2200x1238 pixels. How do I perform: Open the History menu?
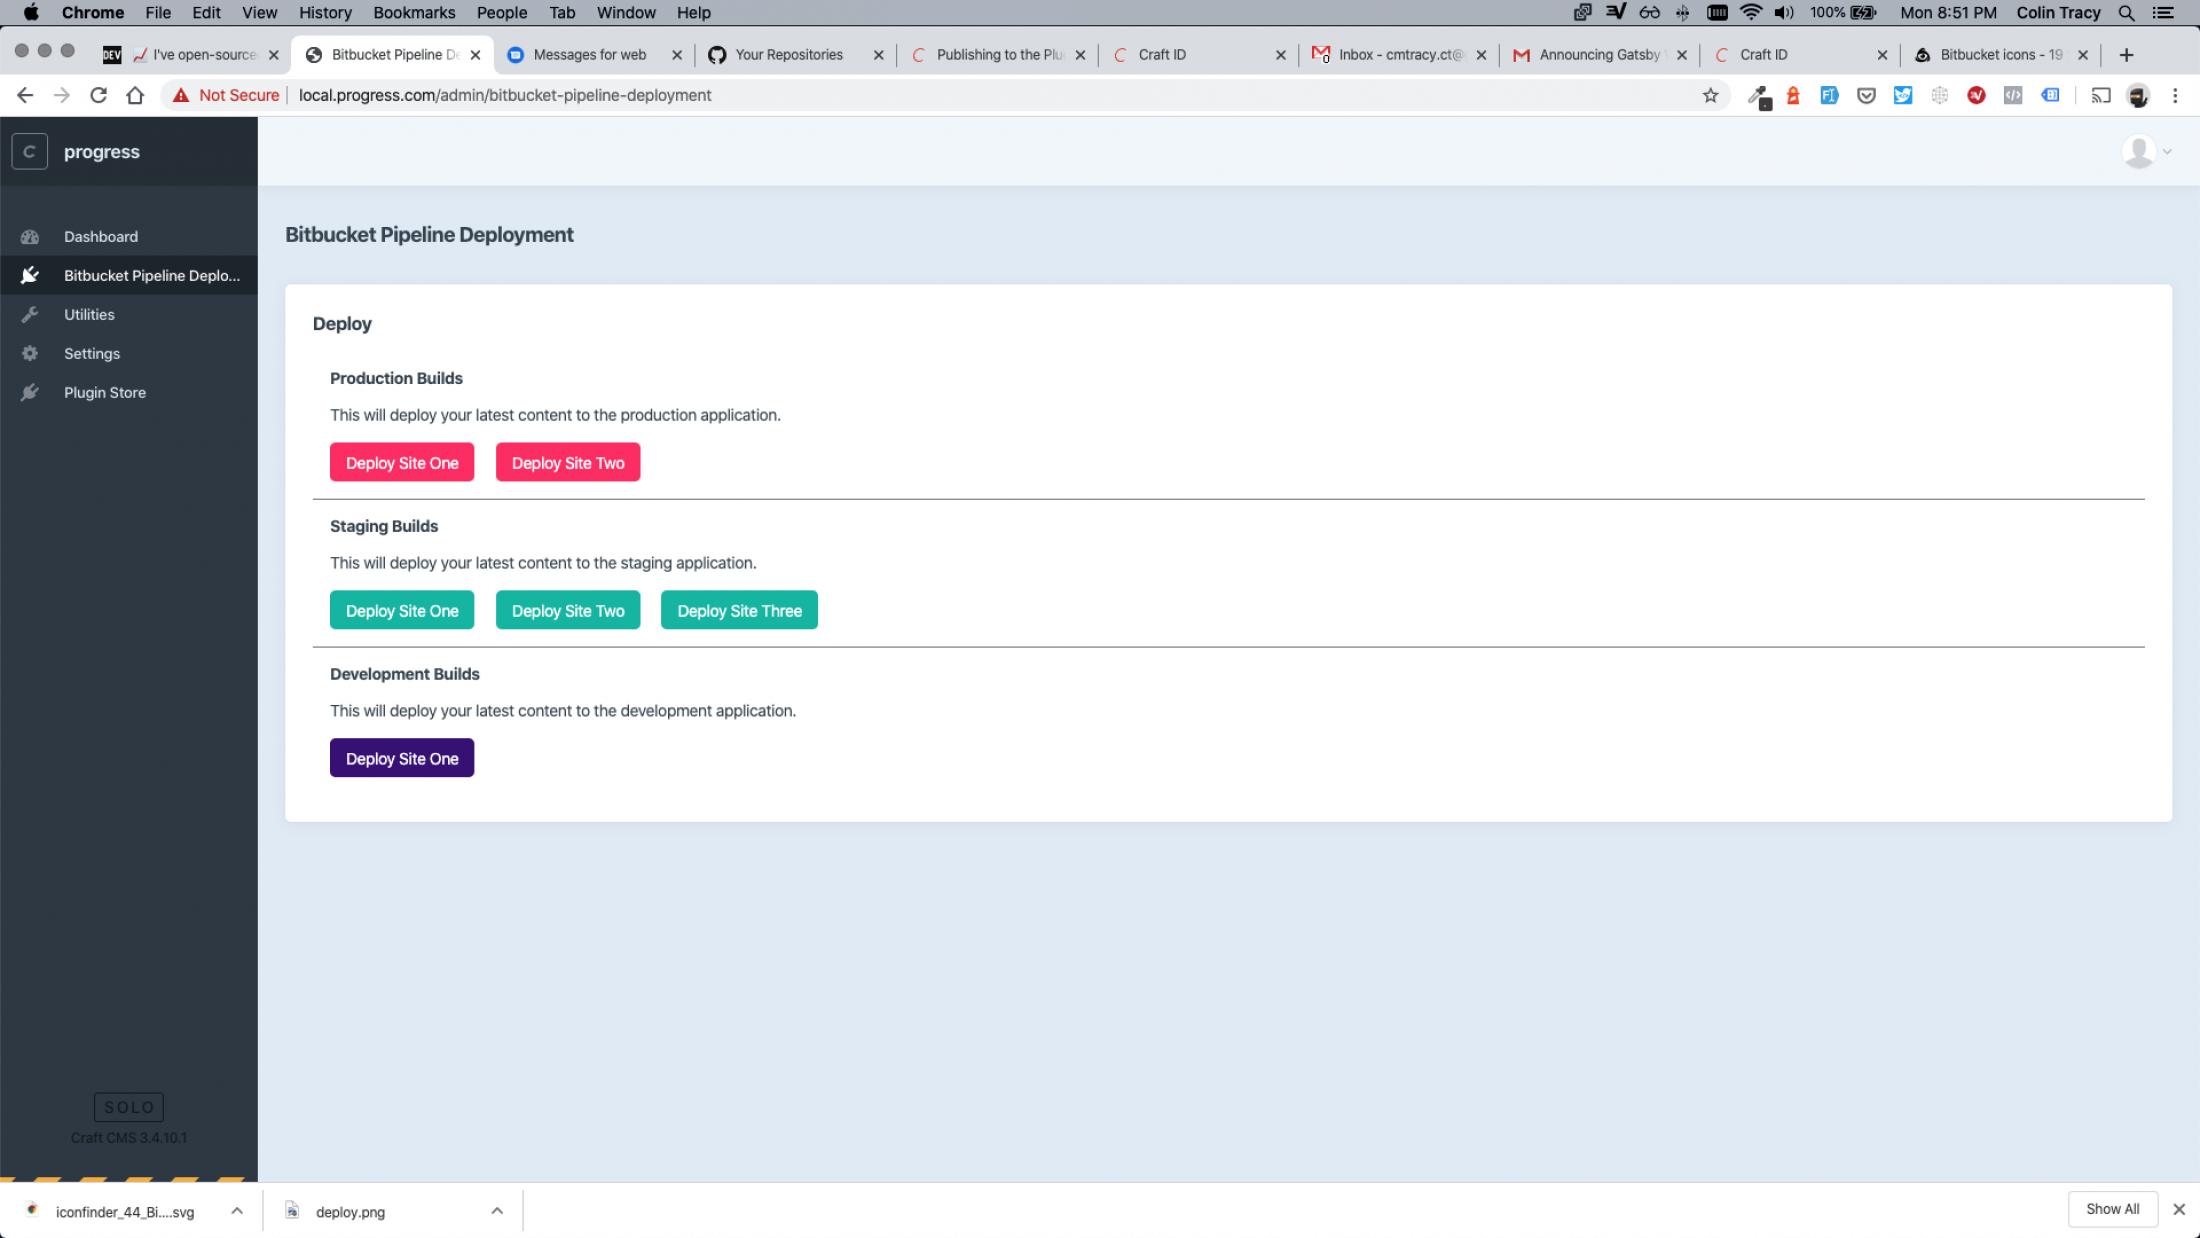[x=324, y=13]
